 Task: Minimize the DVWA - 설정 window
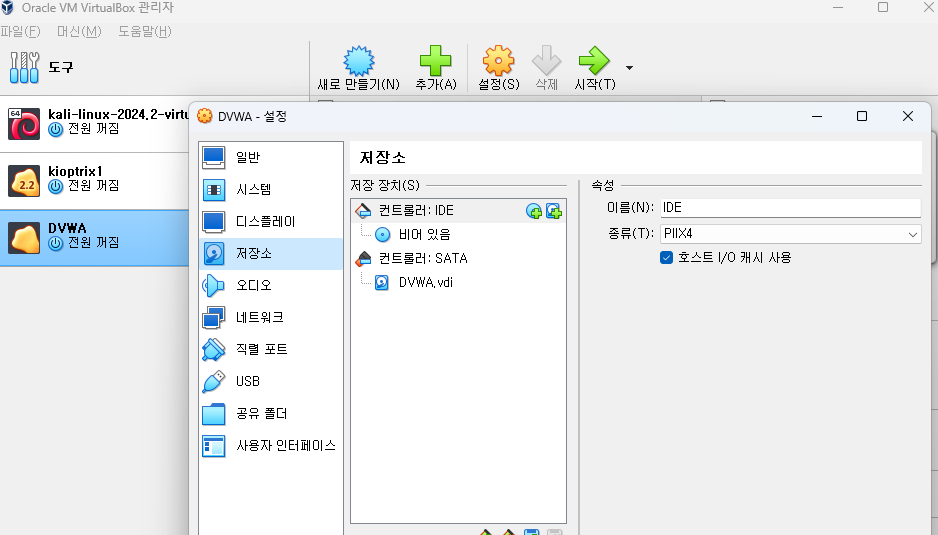coord(817,116)
